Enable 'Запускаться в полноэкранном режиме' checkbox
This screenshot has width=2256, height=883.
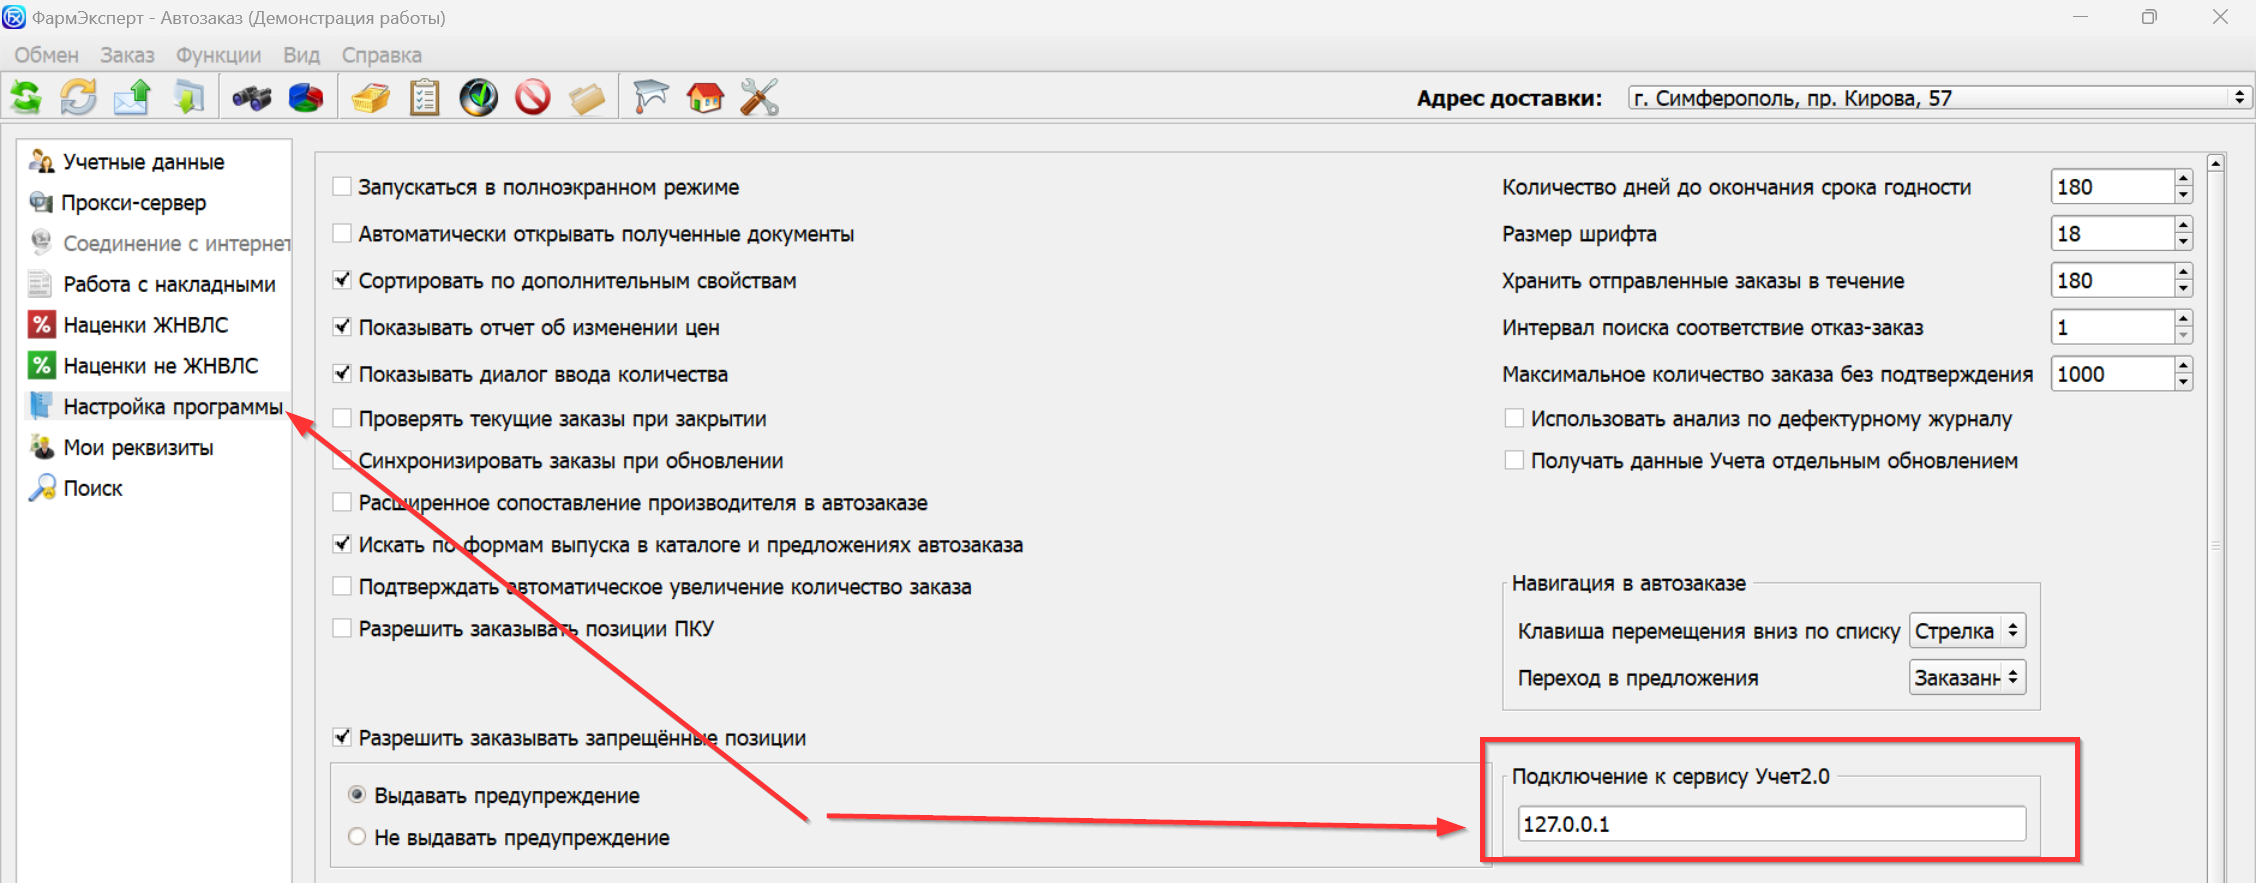(x=342, y=187)
